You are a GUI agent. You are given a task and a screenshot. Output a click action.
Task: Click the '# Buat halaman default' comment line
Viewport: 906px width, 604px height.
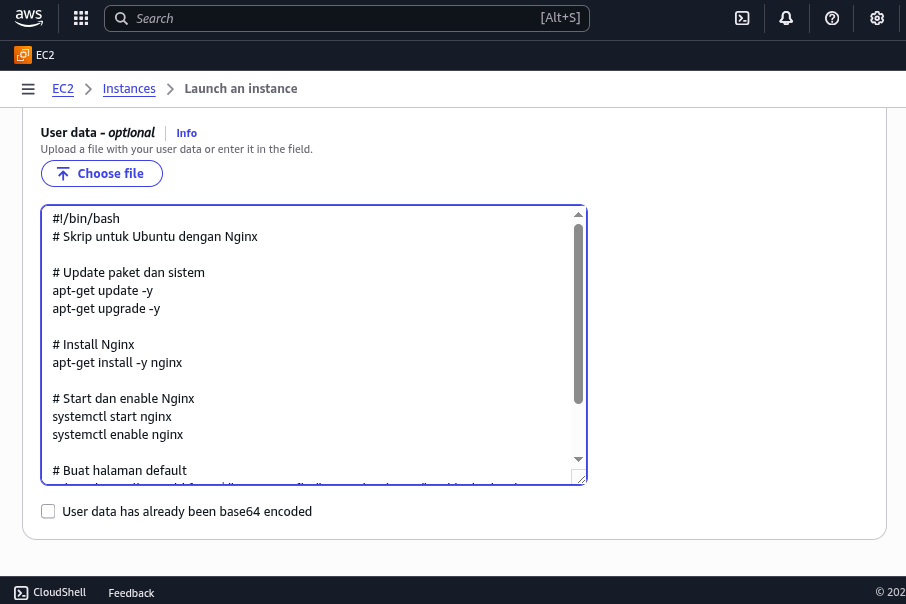120,470
